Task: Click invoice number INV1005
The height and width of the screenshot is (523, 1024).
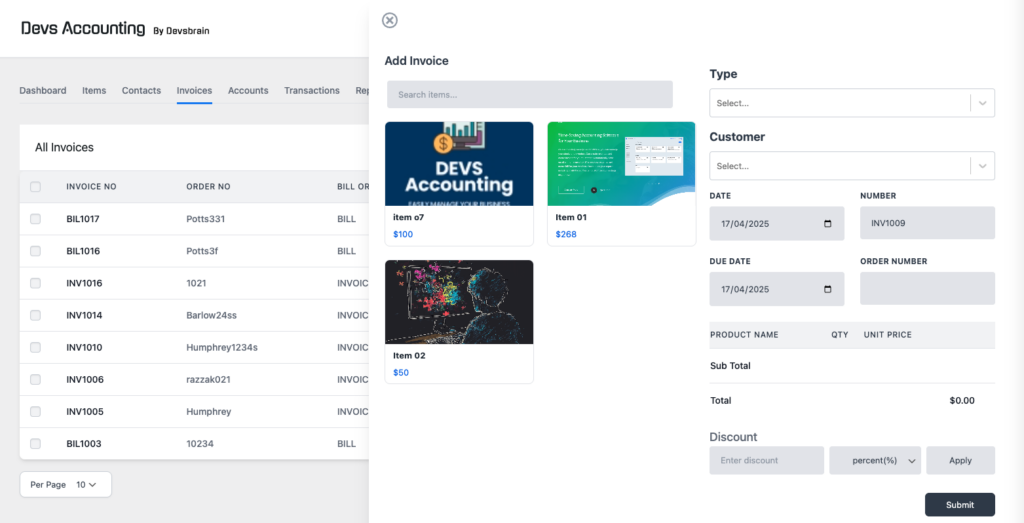Action: pyautogui.click(x=84, y=411)
